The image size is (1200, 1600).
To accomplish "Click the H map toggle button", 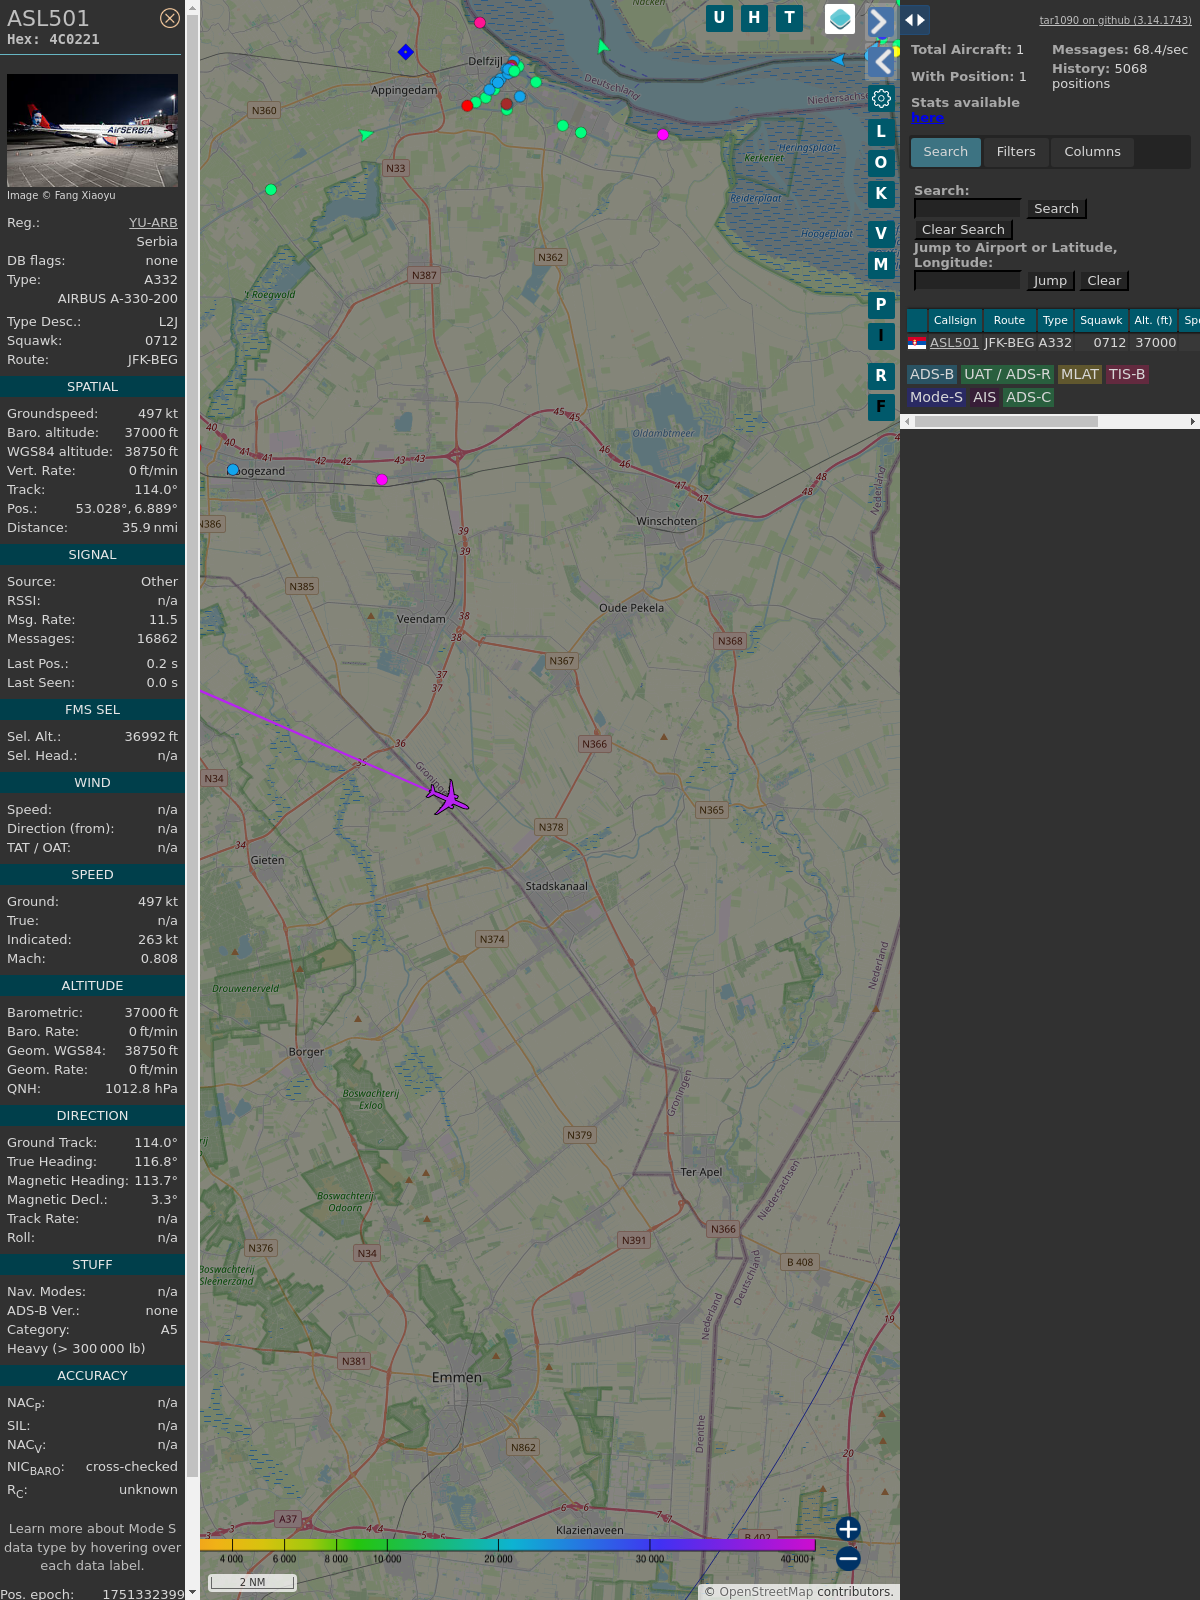I will pos(754,18).
